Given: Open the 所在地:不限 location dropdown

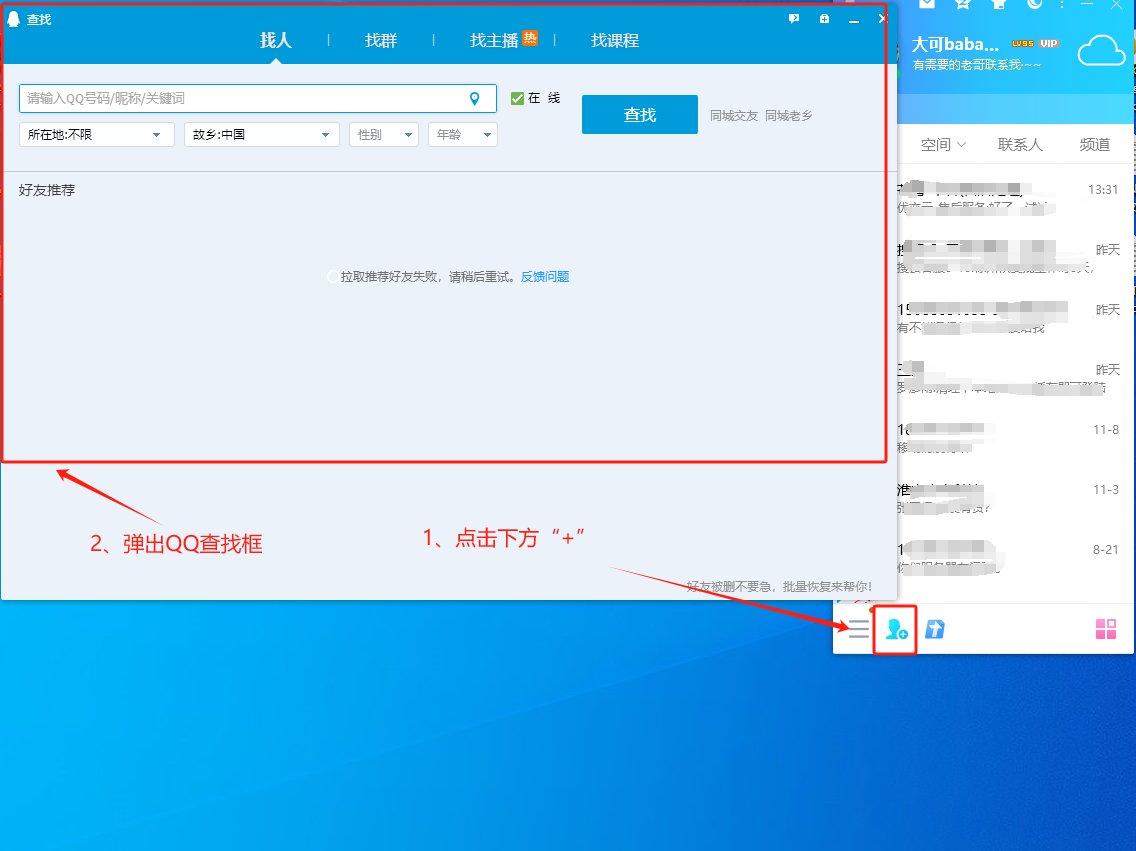Looking at the screenshot, I should click(96, 133).
